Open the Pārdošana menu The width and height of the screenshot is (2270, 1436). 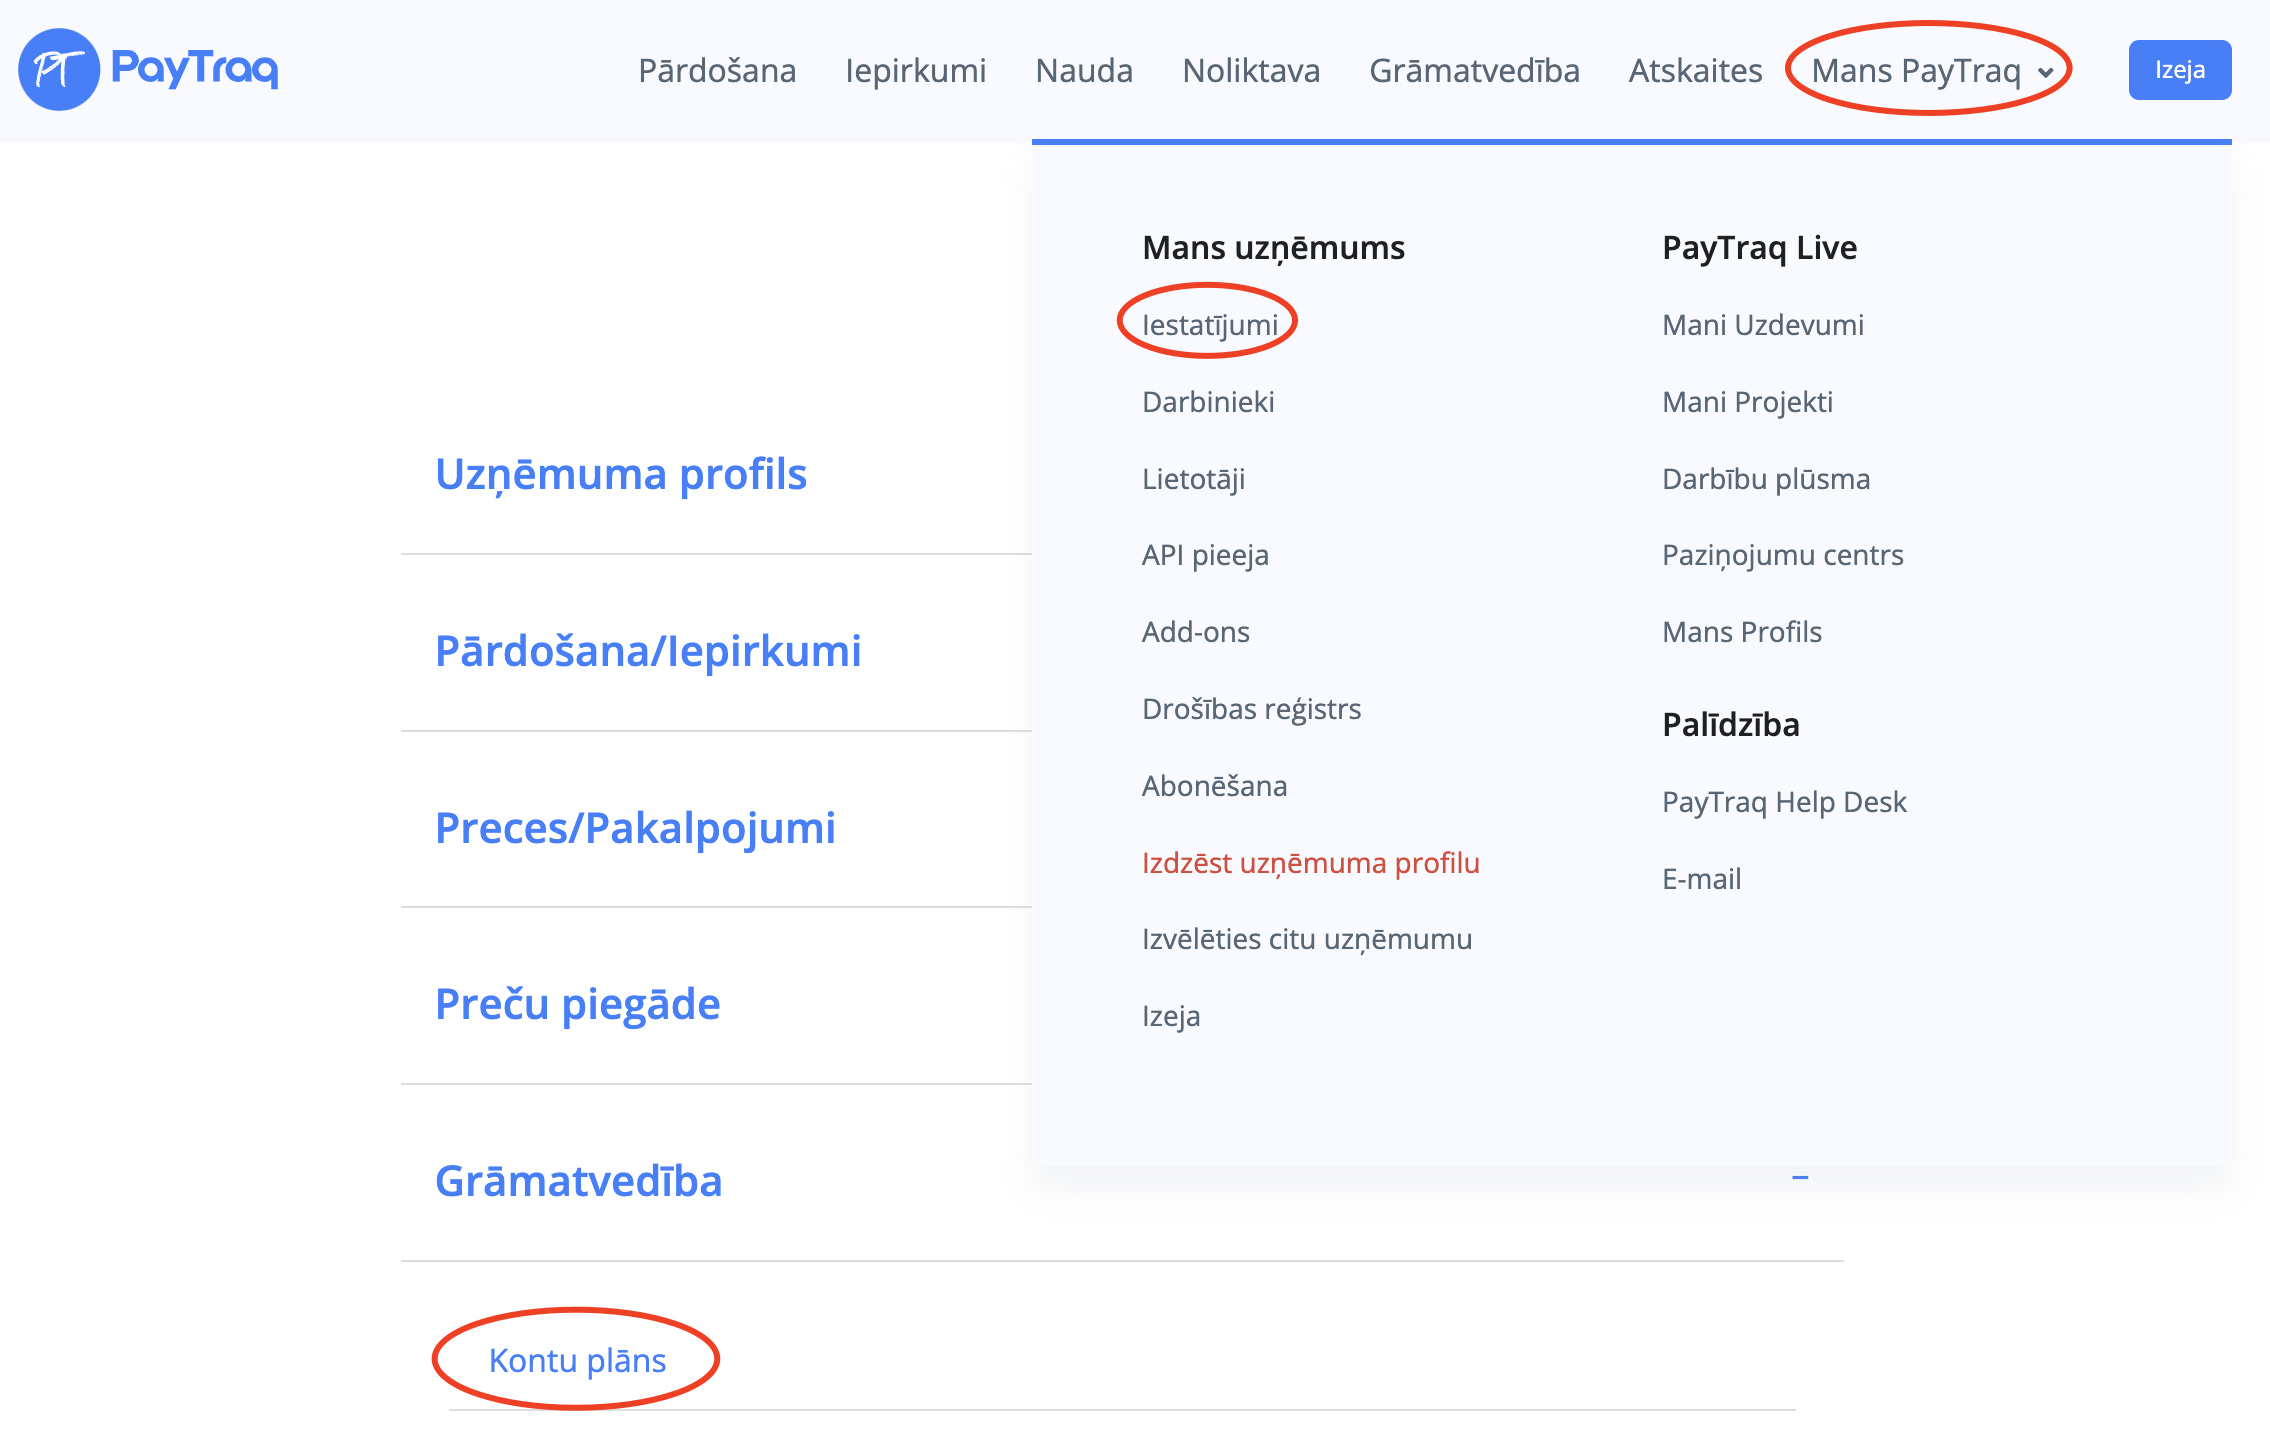pos(717,71)
